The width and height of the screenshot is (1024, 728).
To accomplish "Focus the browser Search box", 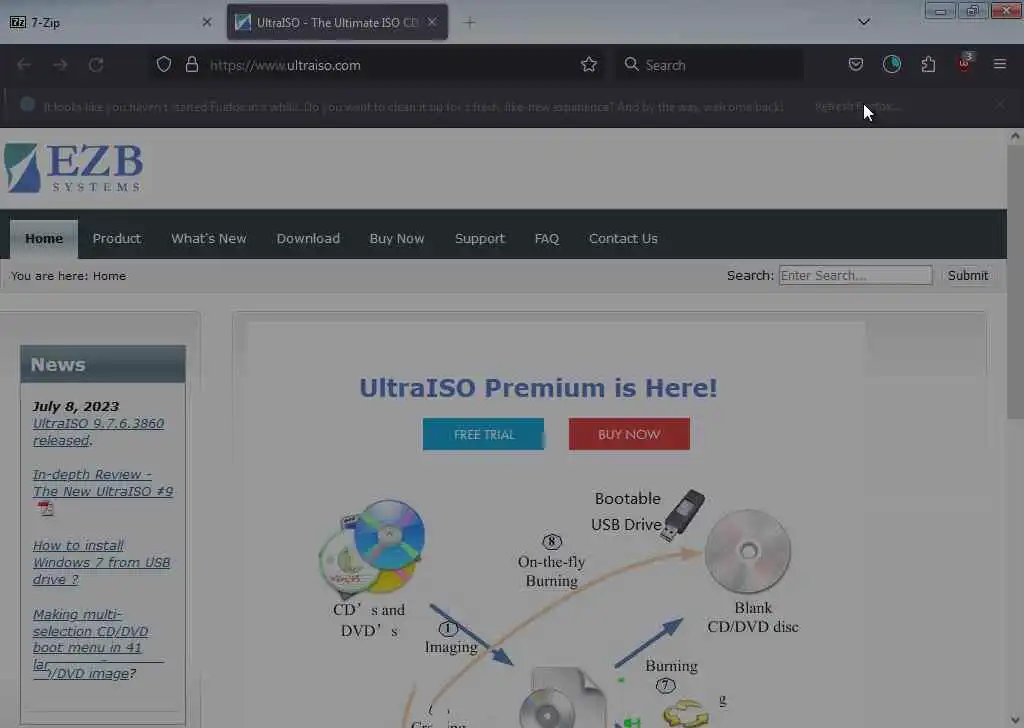I will pyautogui.click(x=710, y=65).
